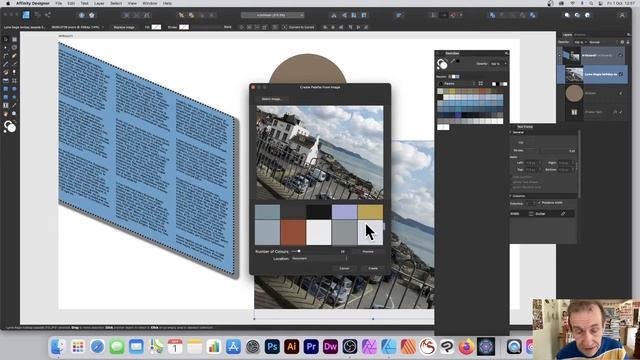This screenshot has height=360, width=640.
Task: Select the Move tool in the toolbox
Action: (6, 40)
